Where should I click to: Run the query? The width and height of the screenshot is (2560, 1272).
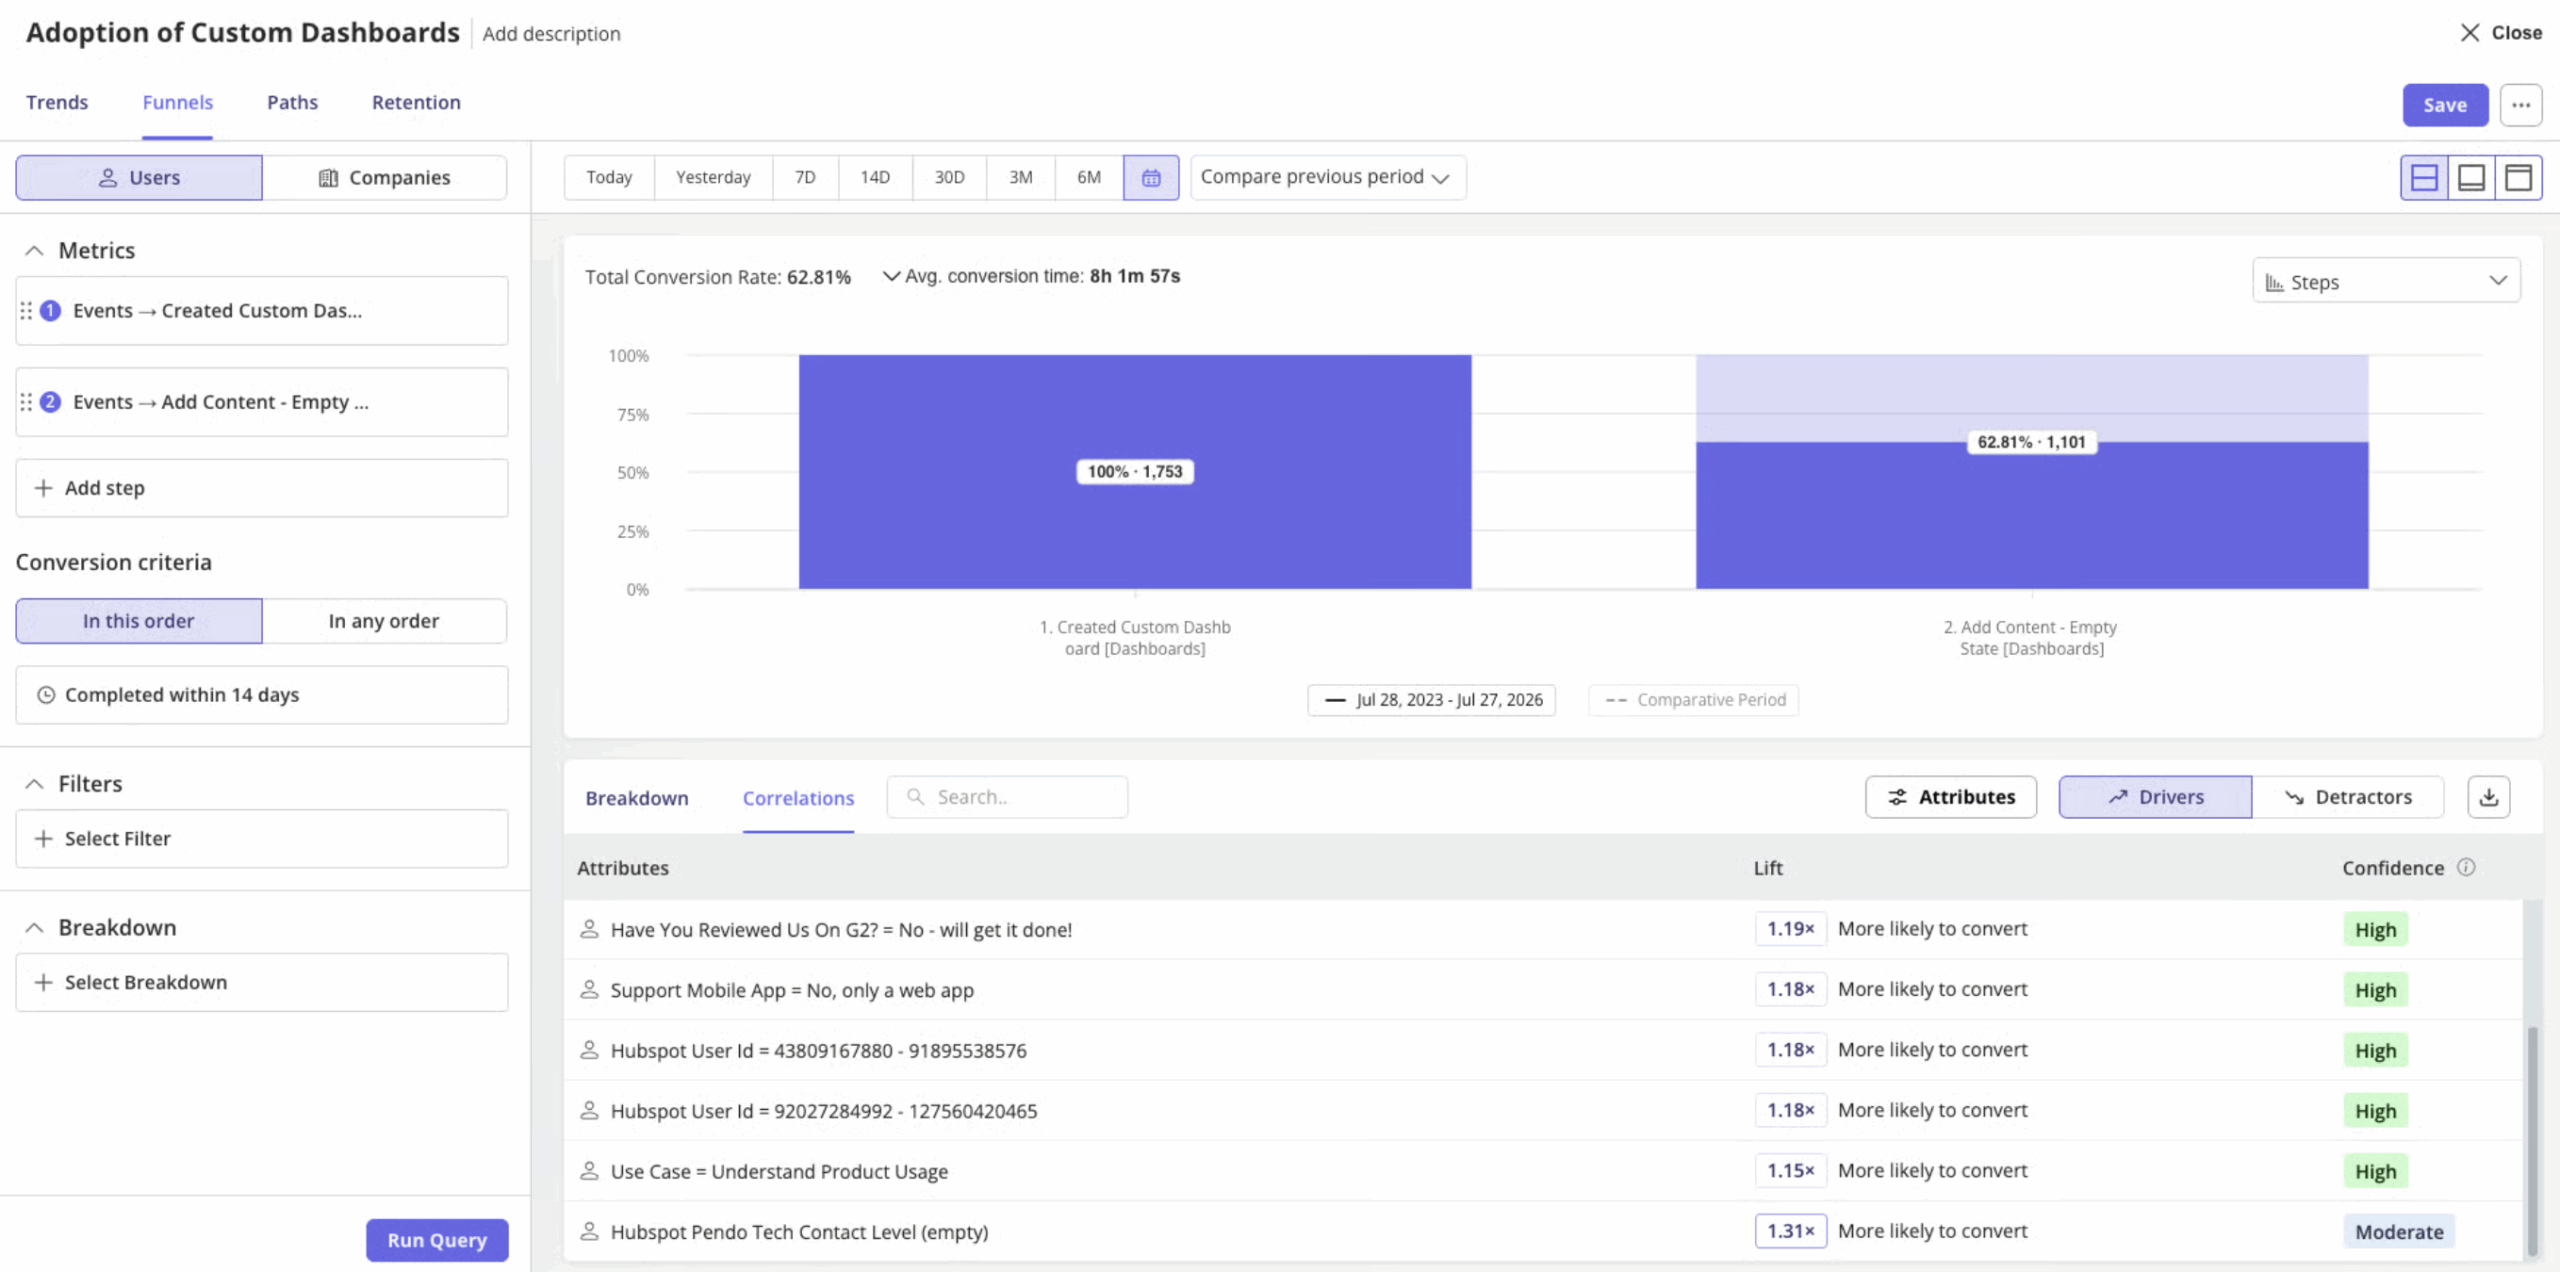(437, 1240)
